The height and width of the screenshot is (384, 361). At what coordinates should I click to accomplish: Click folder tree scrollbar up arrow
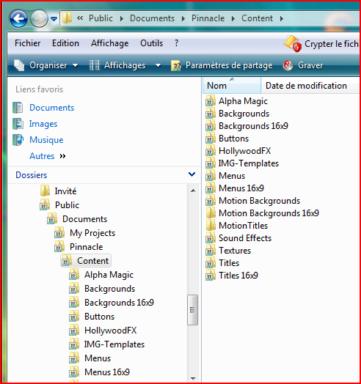193,190
